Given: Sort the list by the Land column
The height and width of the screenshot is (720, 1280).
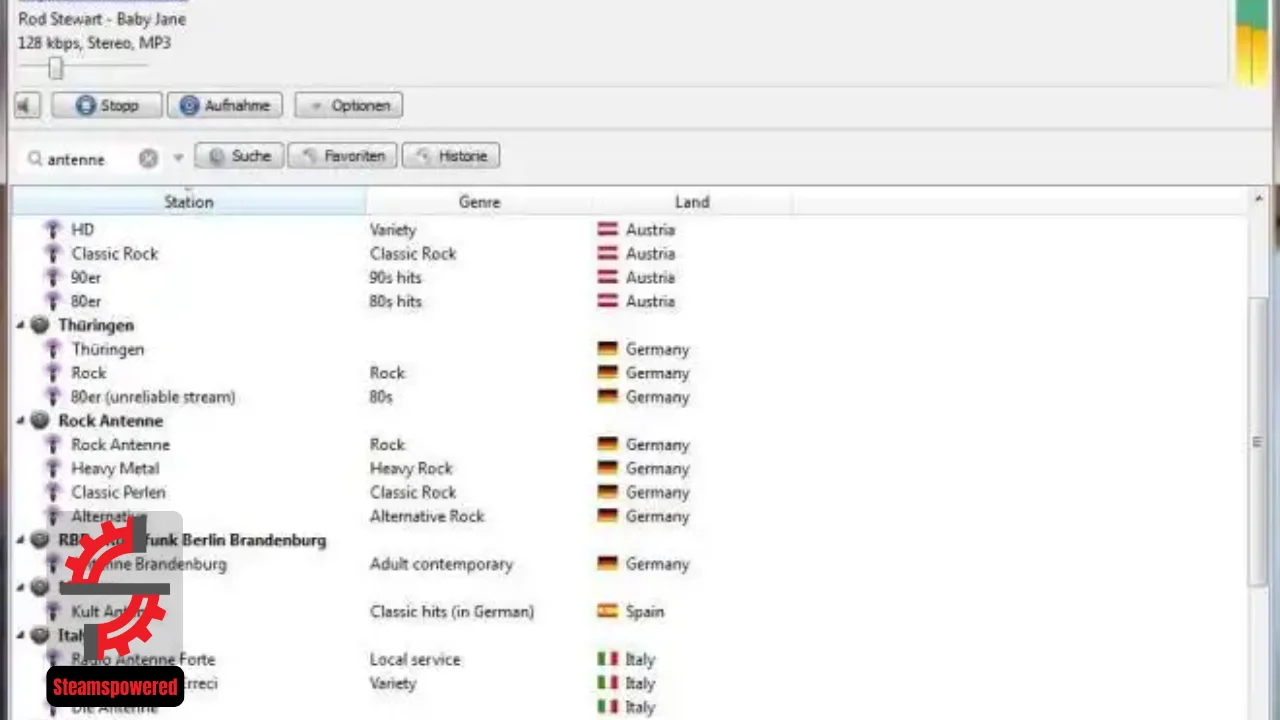Looking at the screenshot, I should pyautogui.click(x=692, y=202).
